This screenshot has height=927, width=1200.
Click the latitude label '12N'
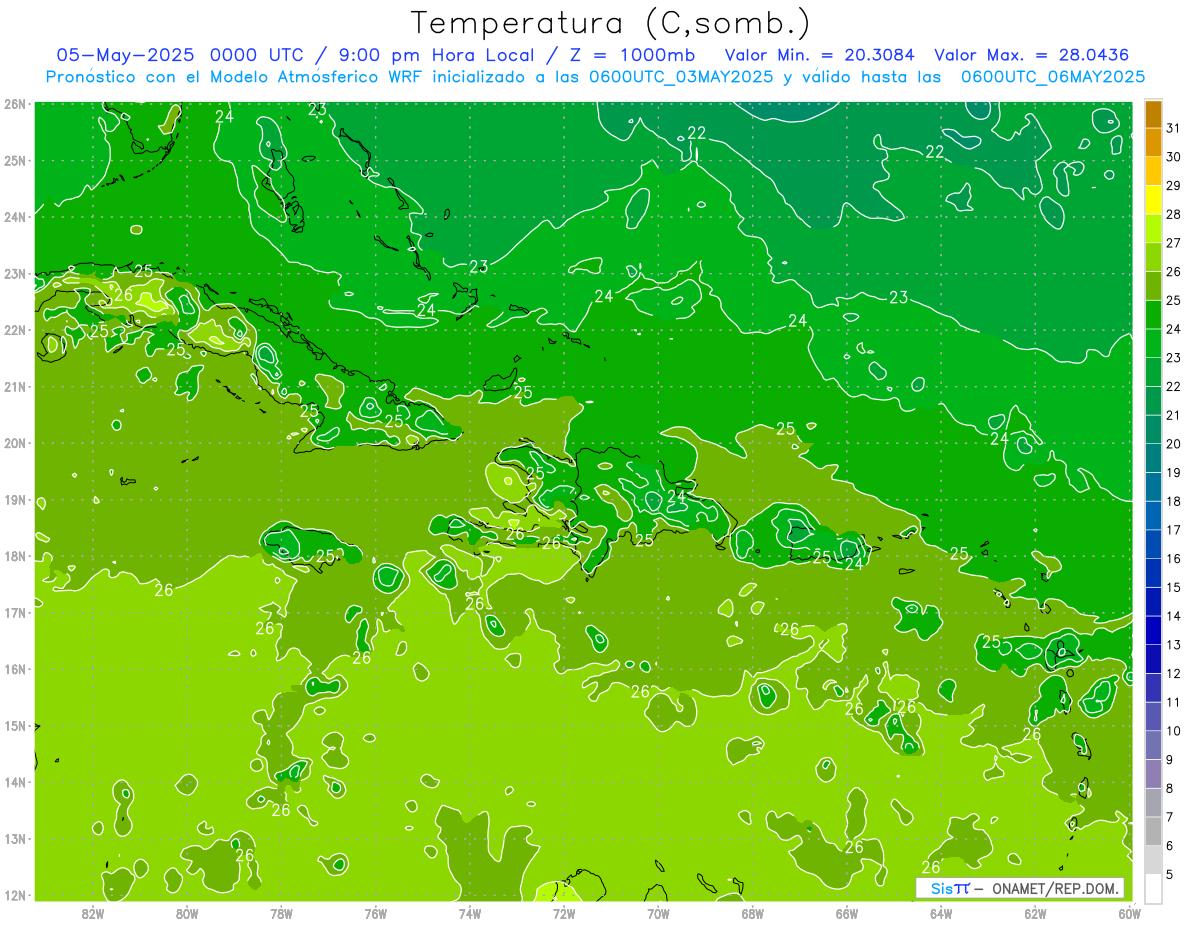pos(15,895)
